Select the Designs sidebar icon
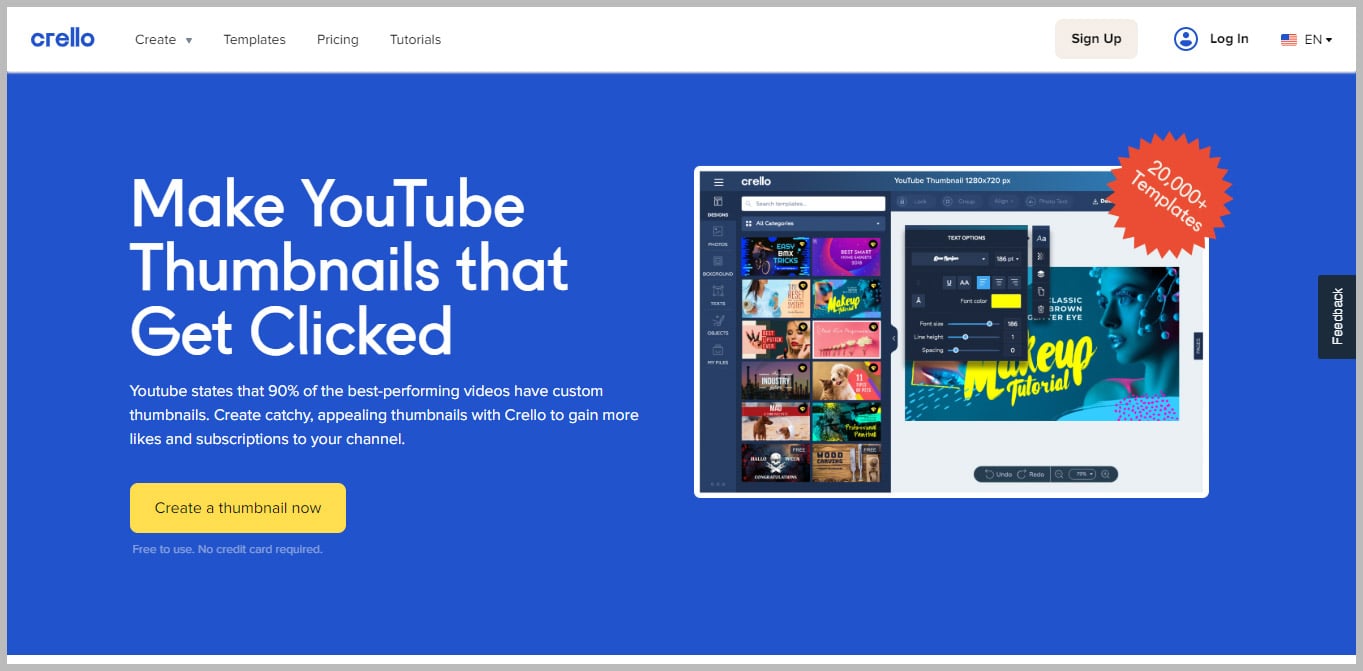This screenshot has width=1363, height=671. point(718,202)
